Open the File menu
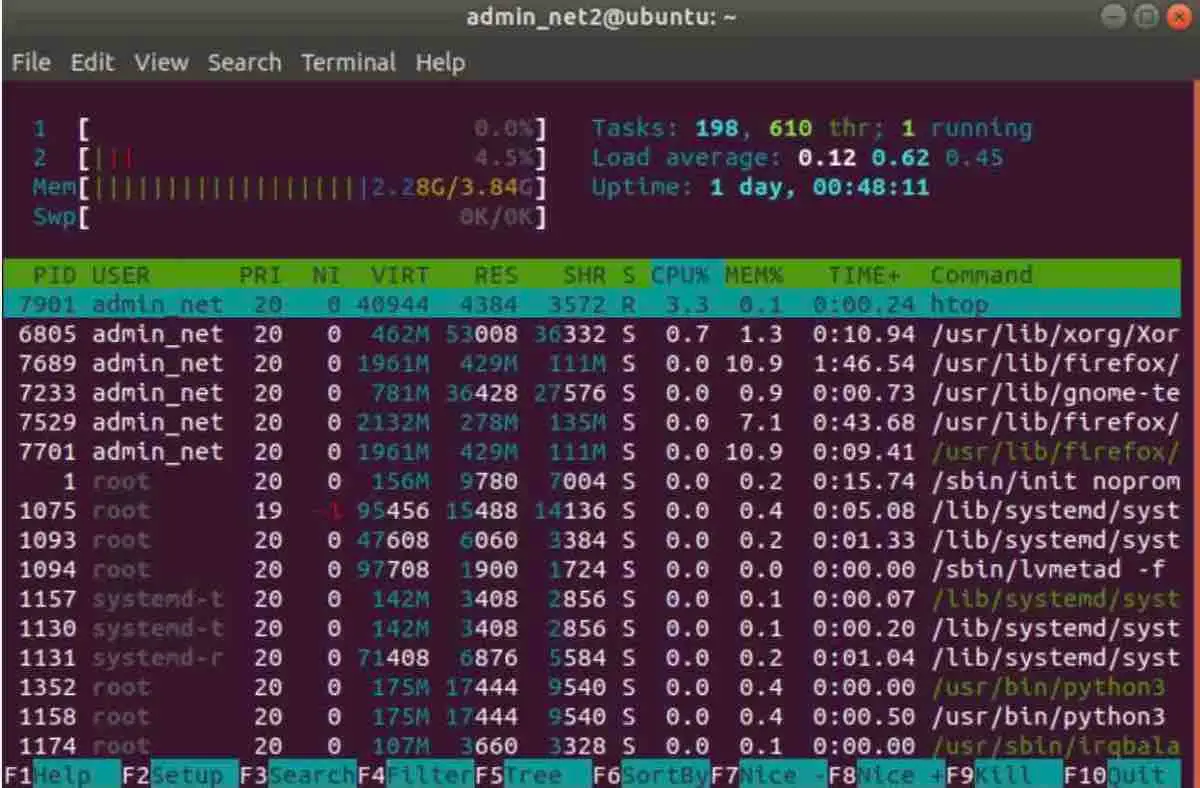Screen dimensions: 1200x788 click(31, 62)
